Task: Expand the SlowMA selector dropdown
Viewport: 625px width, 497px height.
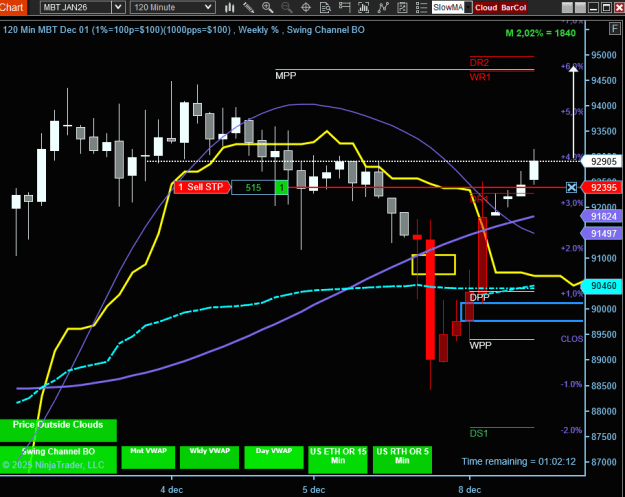Action: click(468, 7)
